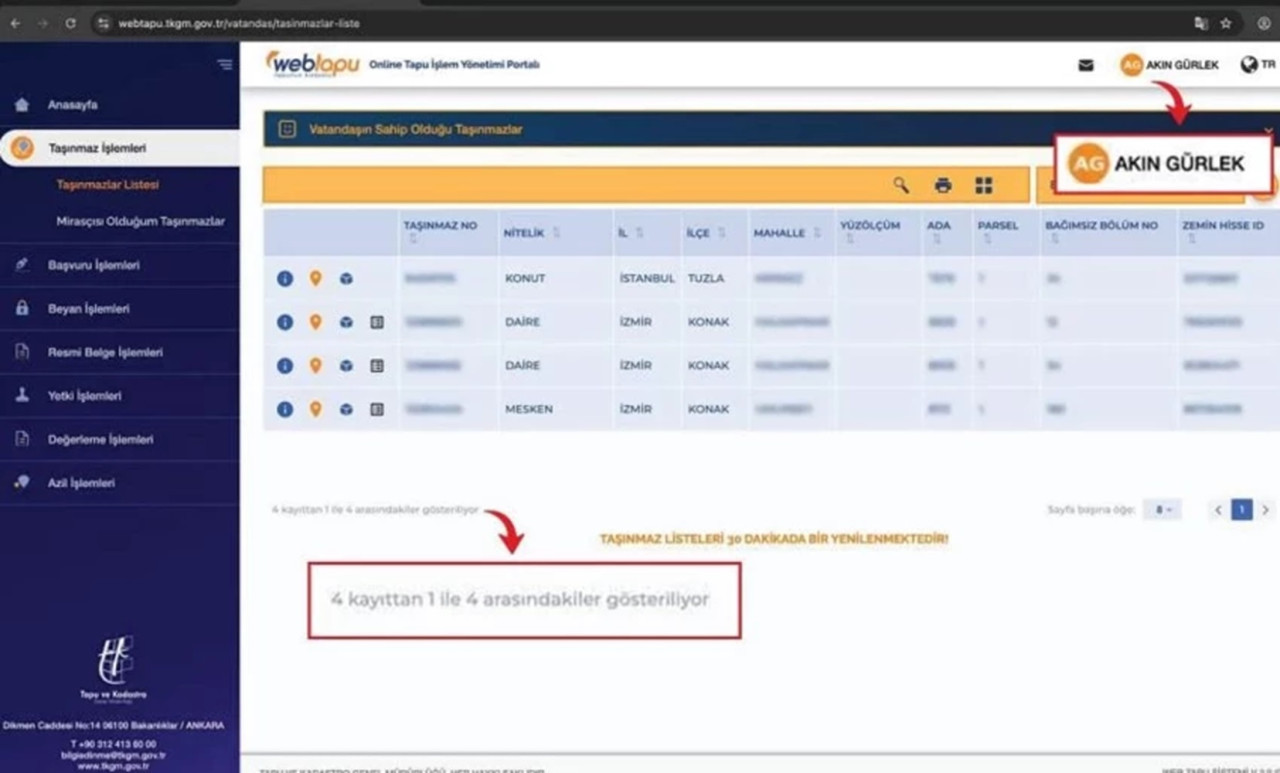This screenshot has width=1280, height=773.
Task: Switch to grid view using the tiles icon
Action: click(984, 185)
